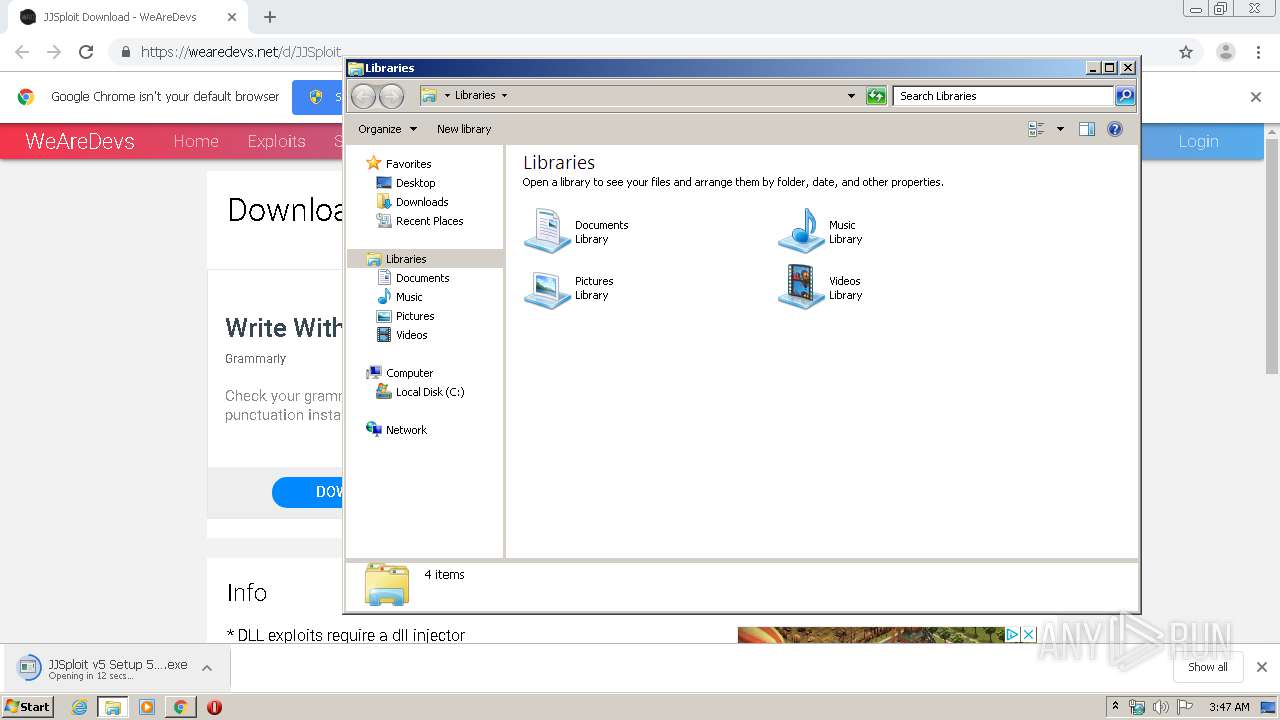Show hidden tray icons arrow

click(1115, 706)
